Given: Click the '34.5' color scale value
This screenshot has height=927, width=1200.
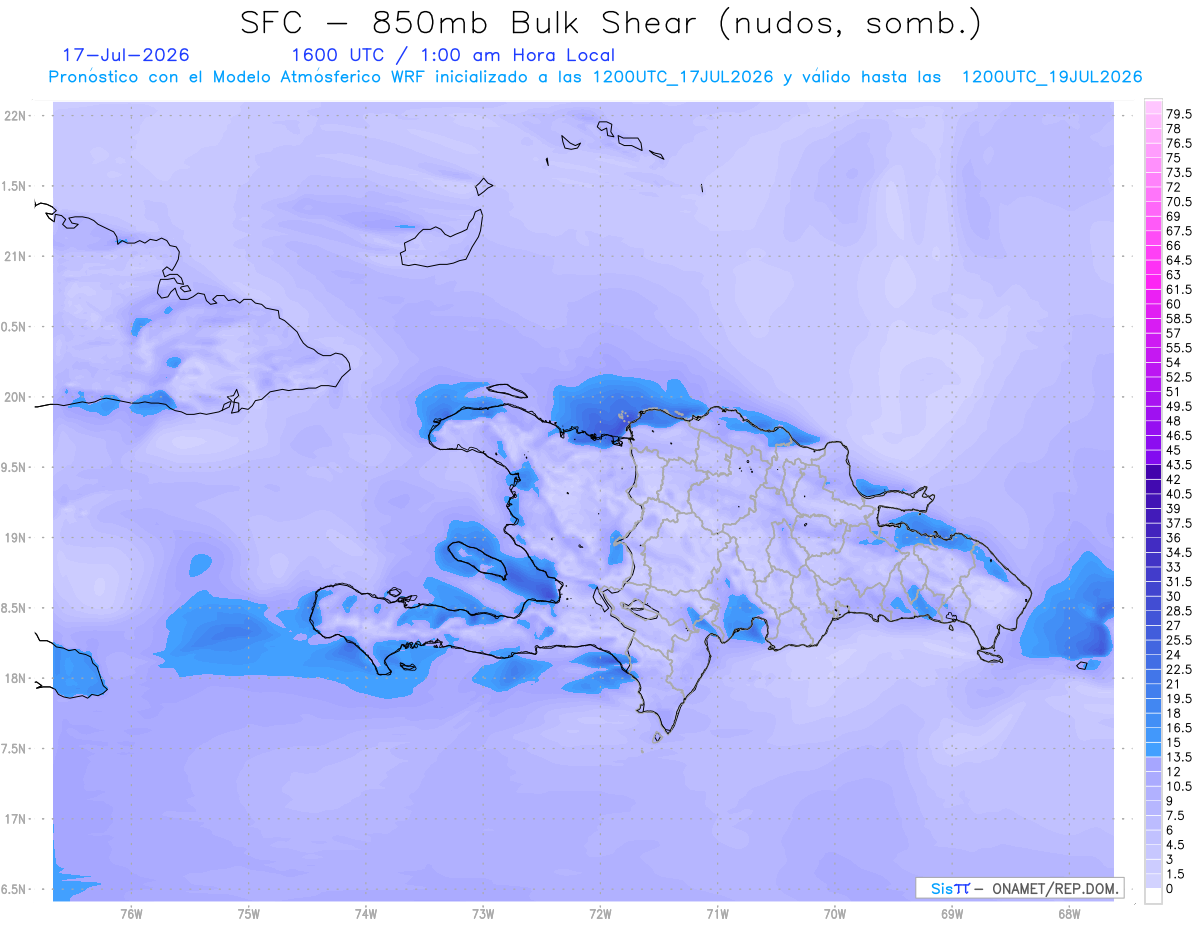Looking at the screenshot, I should pos(1179,552).
